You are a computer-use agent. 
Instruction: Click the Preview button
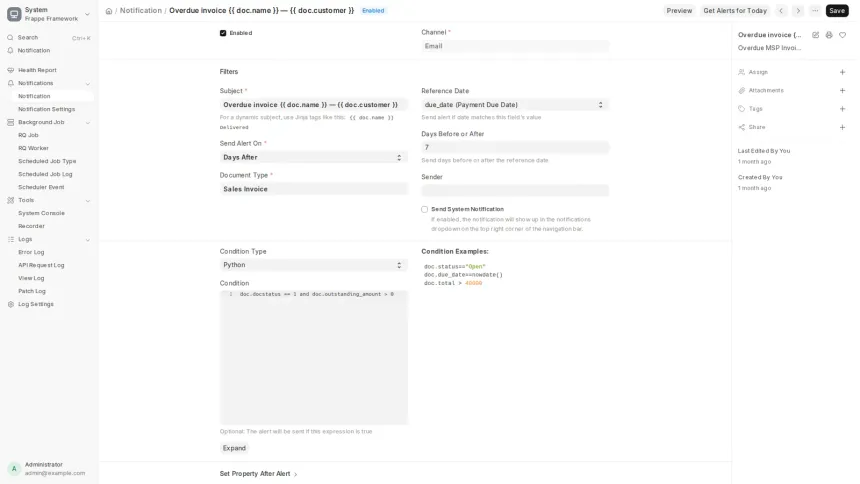click(679, 10)
